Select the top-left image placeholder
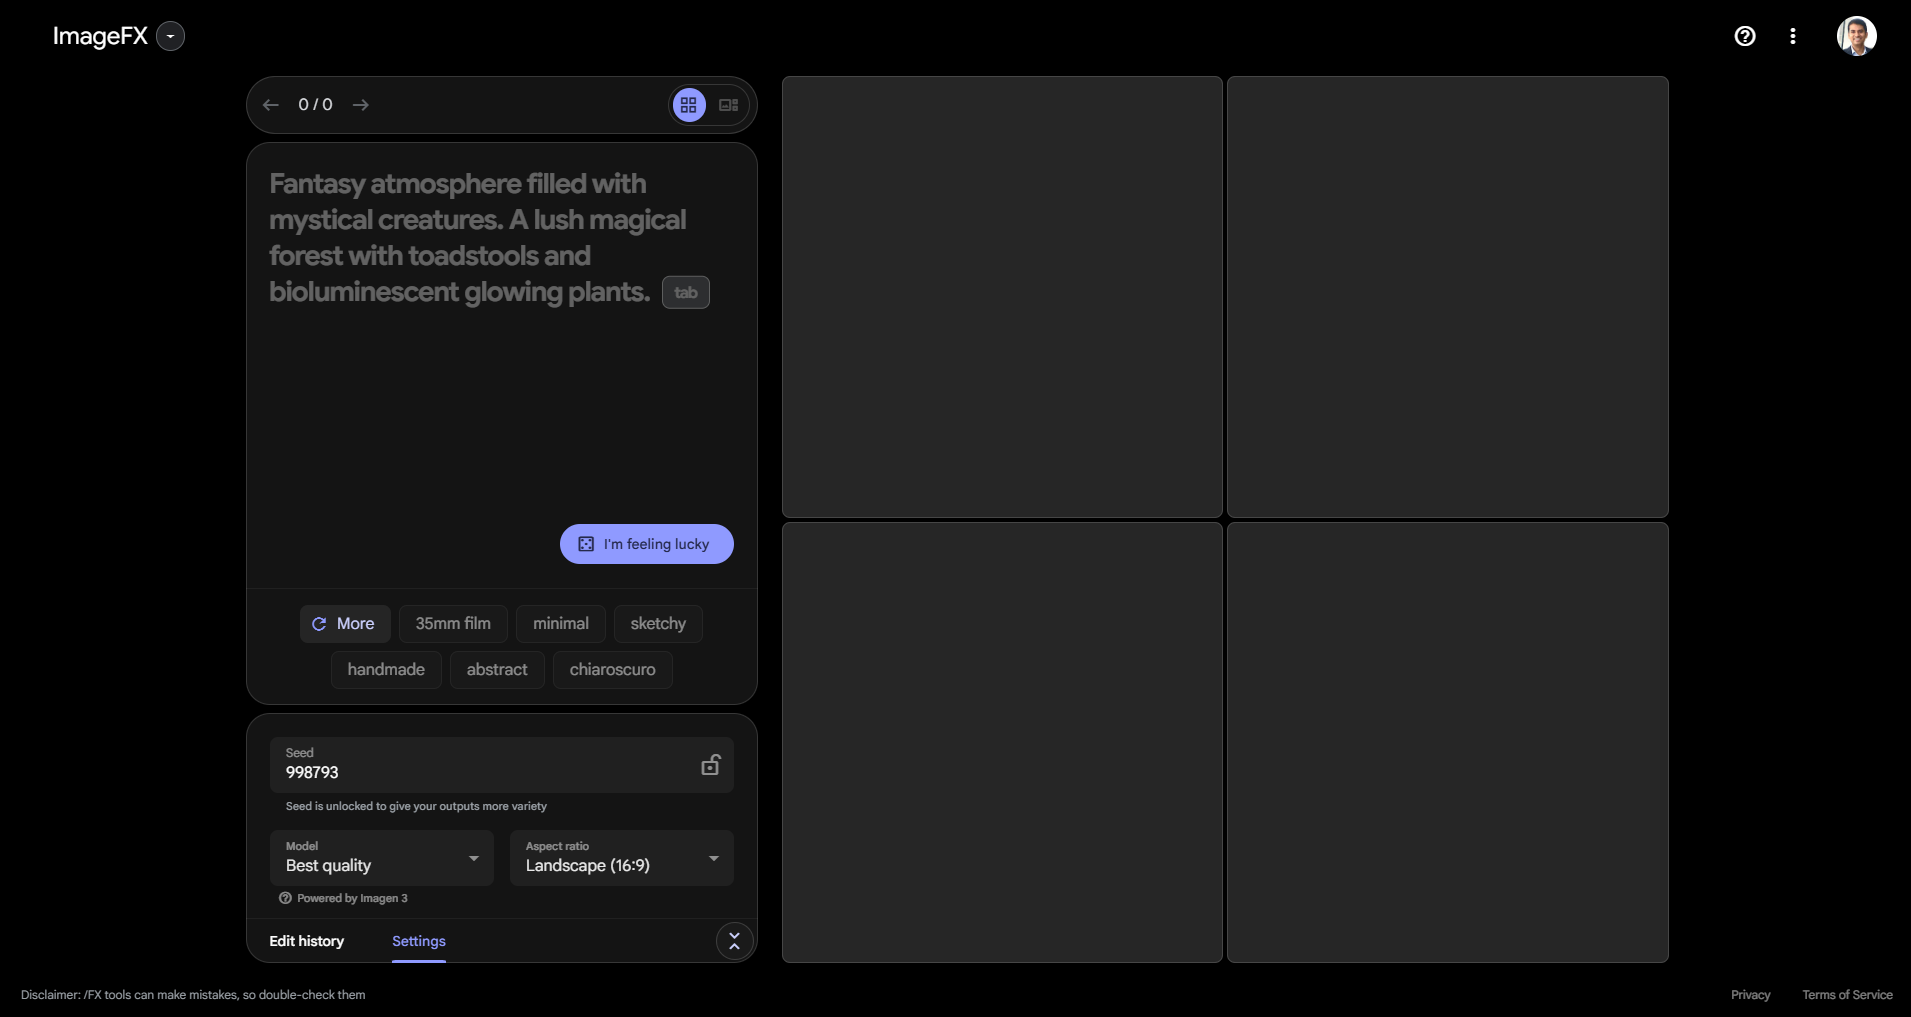 (1002, 297)
